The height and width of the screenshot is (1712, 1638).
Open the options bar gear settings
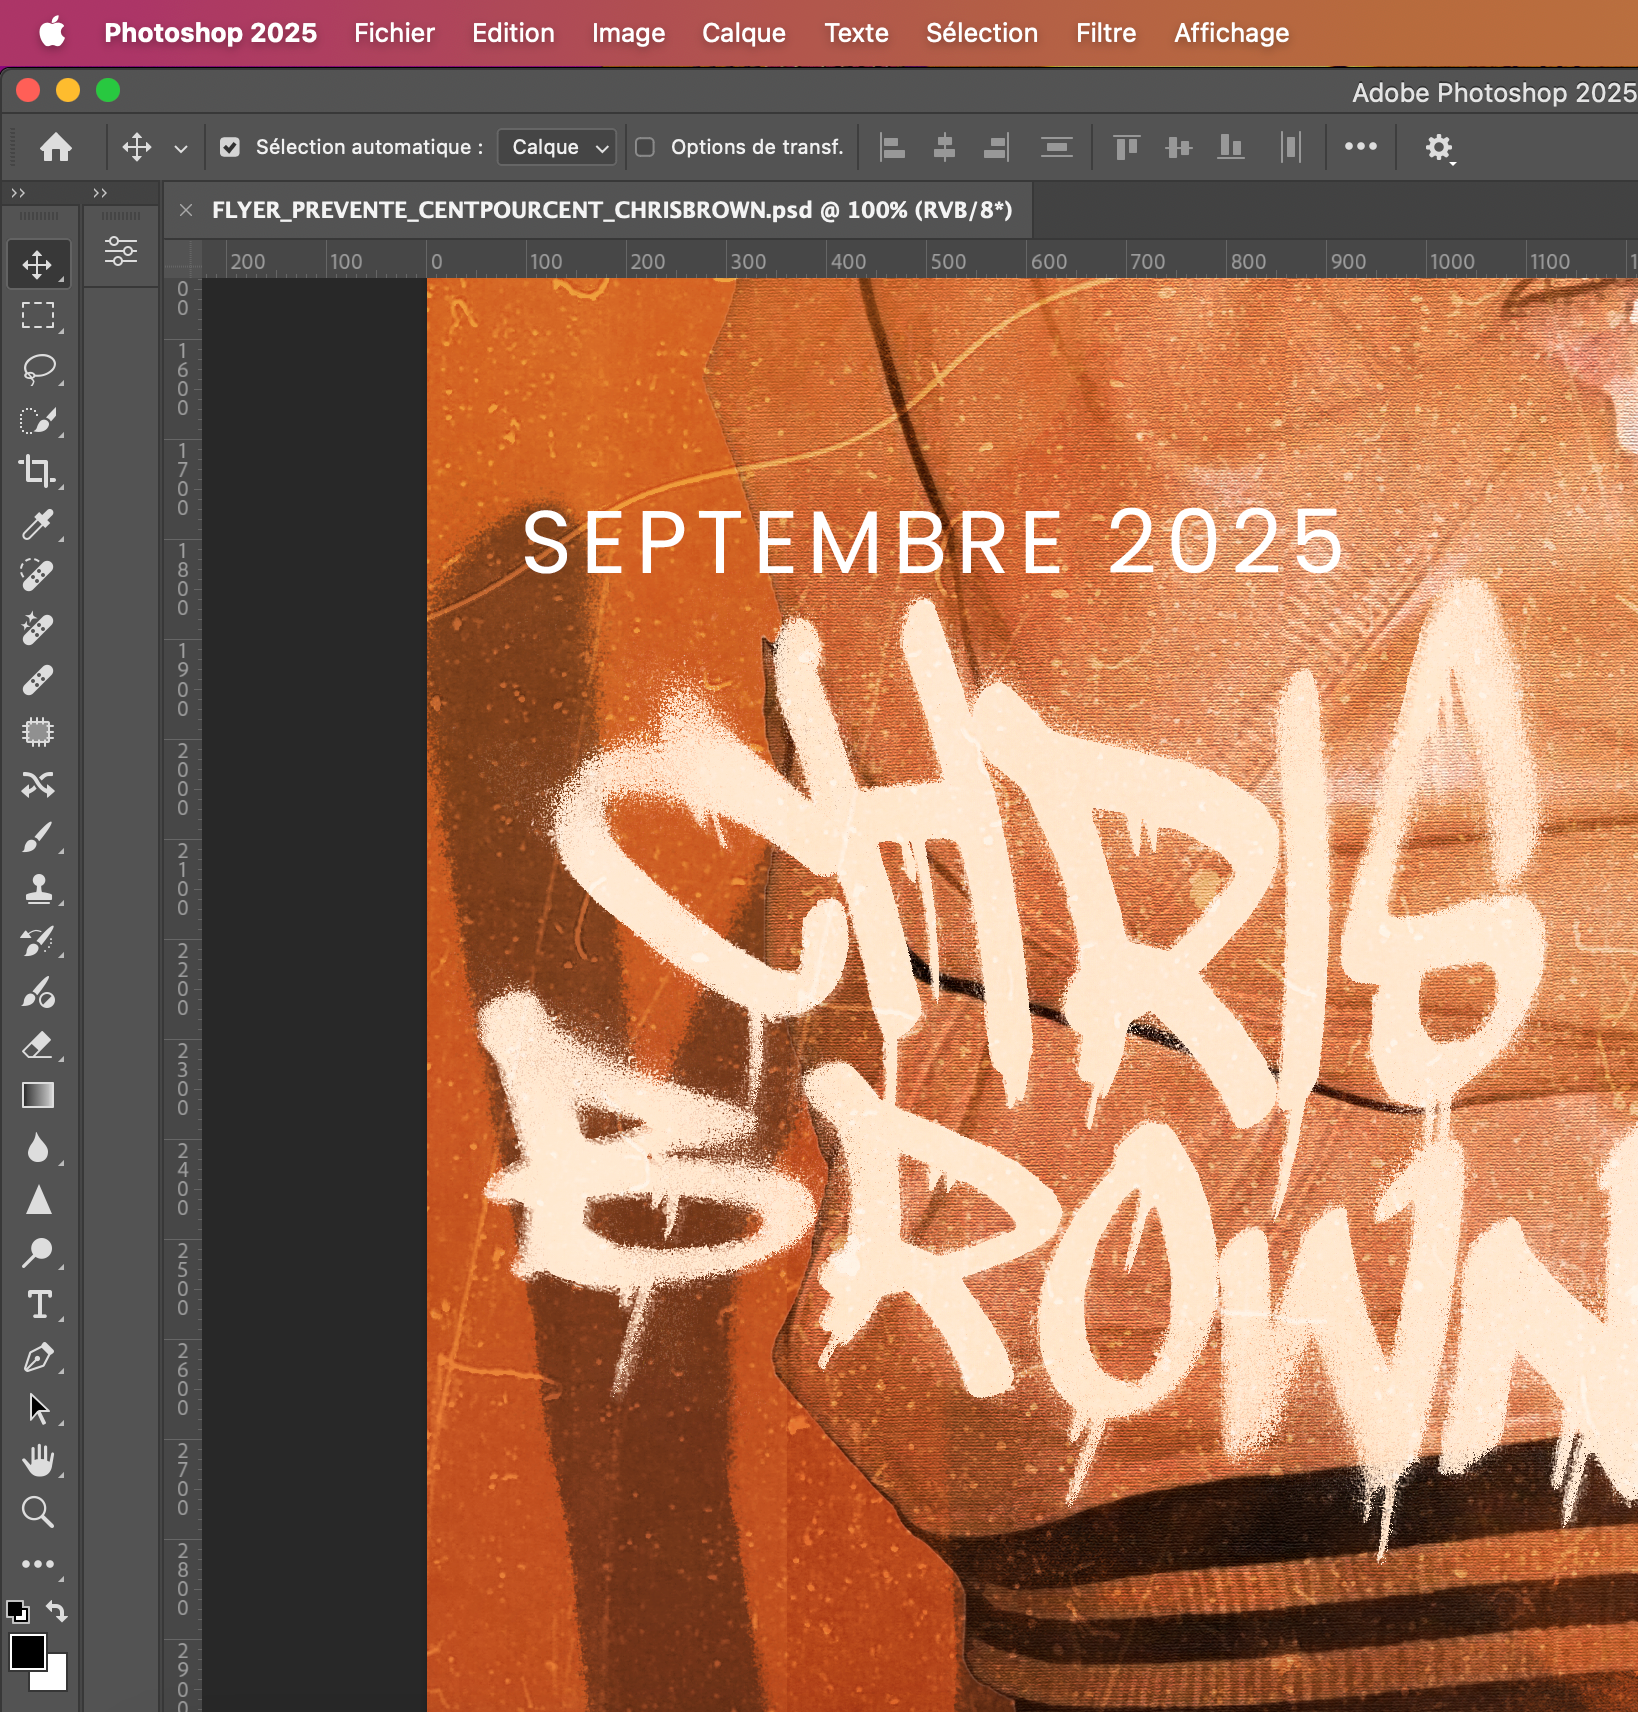[1438, 147]
